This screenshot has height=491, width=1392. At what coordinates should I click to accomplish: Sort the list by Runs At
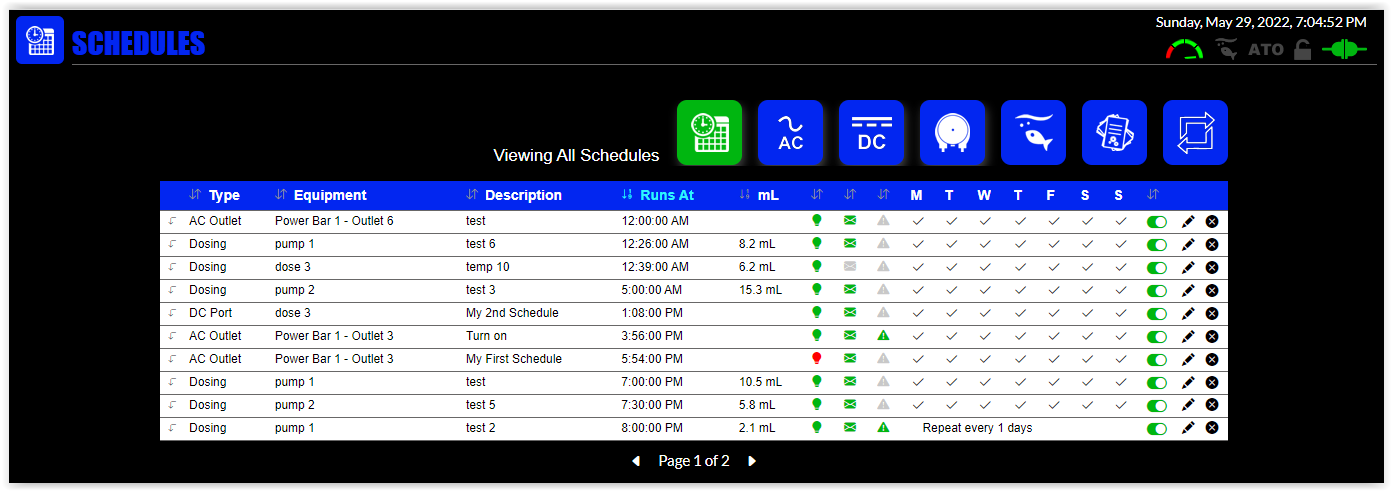point(666,195)
